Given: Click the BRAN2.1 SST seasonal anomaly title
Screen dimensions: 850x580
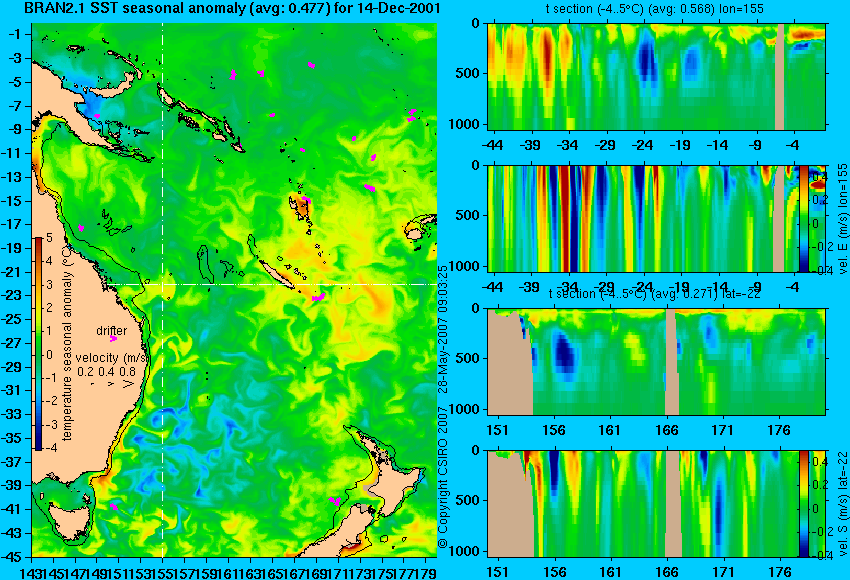Looking at the screenshot, I should [232, 8].
